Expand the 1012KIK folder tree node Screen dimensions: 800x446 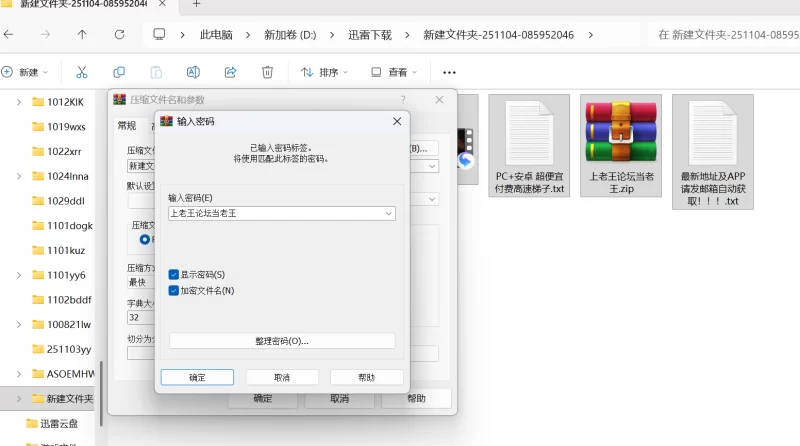(x=20, y=101)
